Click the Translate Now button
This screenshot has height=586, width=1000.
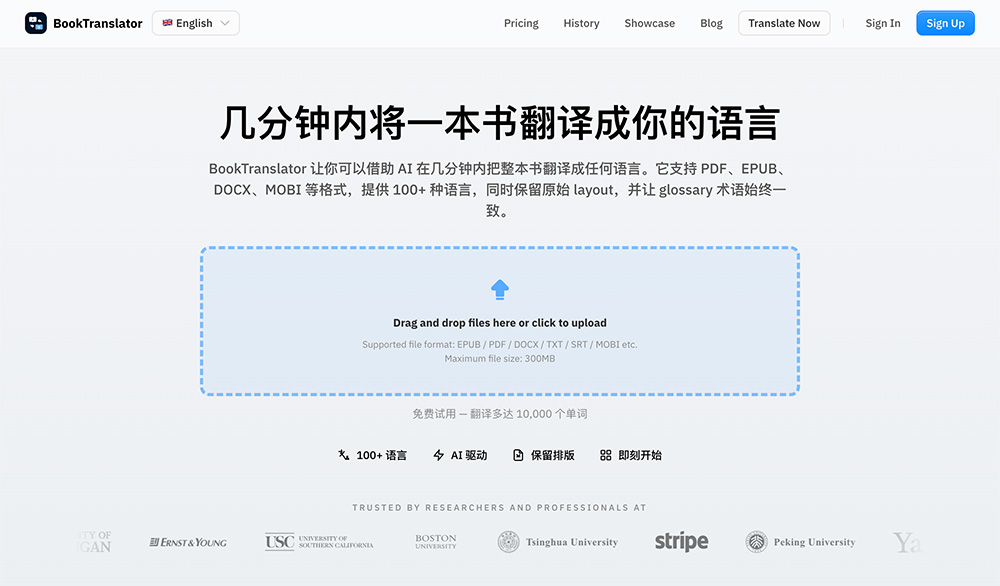click(x=784, y=23)
